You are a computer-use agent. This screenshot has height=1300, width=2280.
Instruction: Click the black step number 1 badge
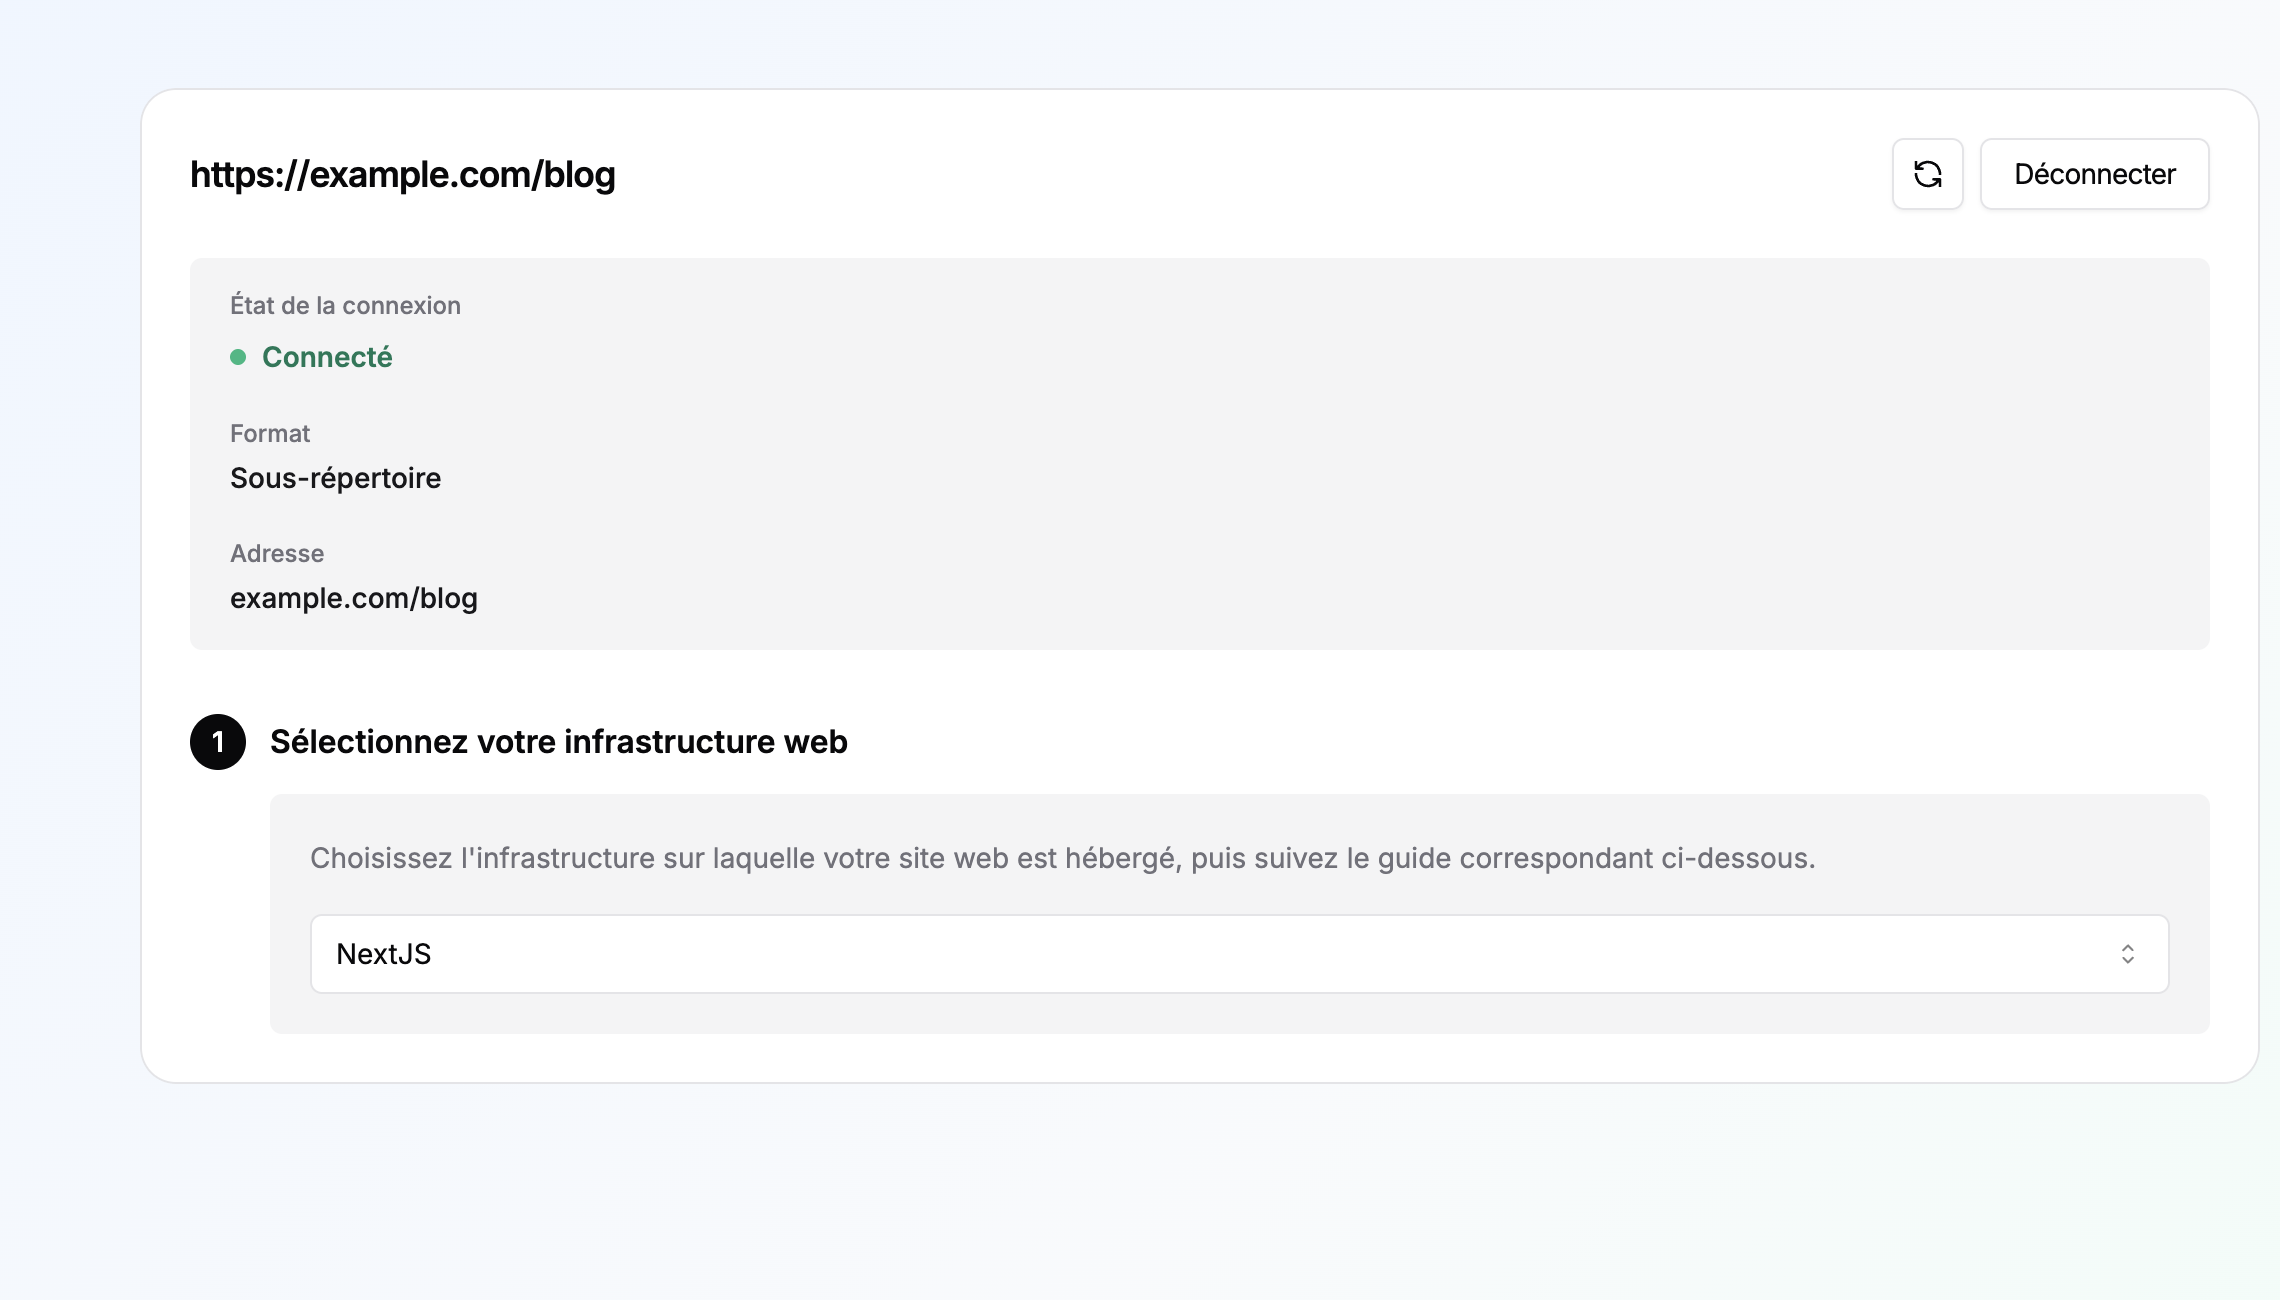pyautogui.click(x=218, y=742)
